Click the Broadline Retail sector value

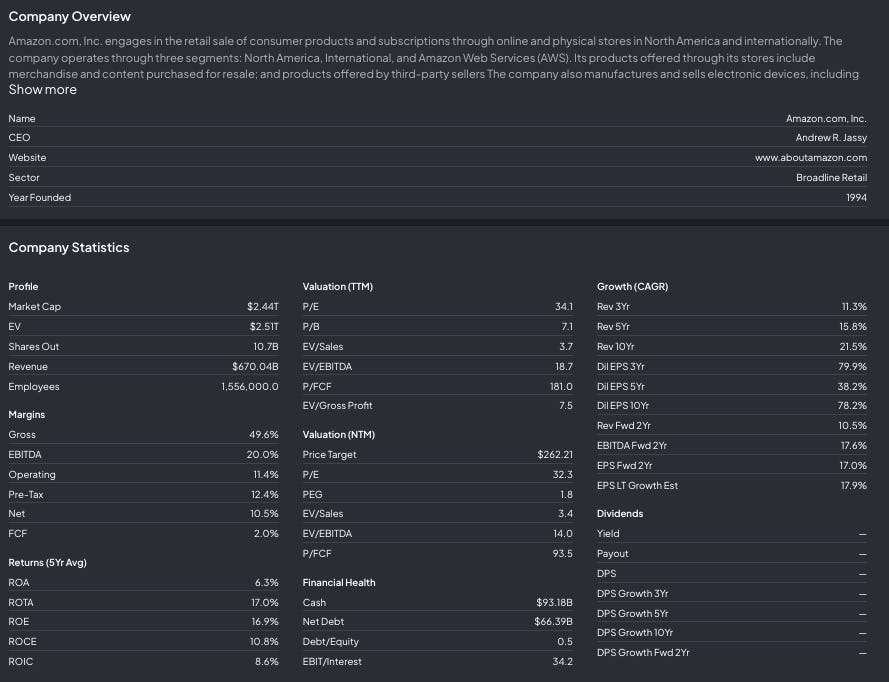(831, 177)
